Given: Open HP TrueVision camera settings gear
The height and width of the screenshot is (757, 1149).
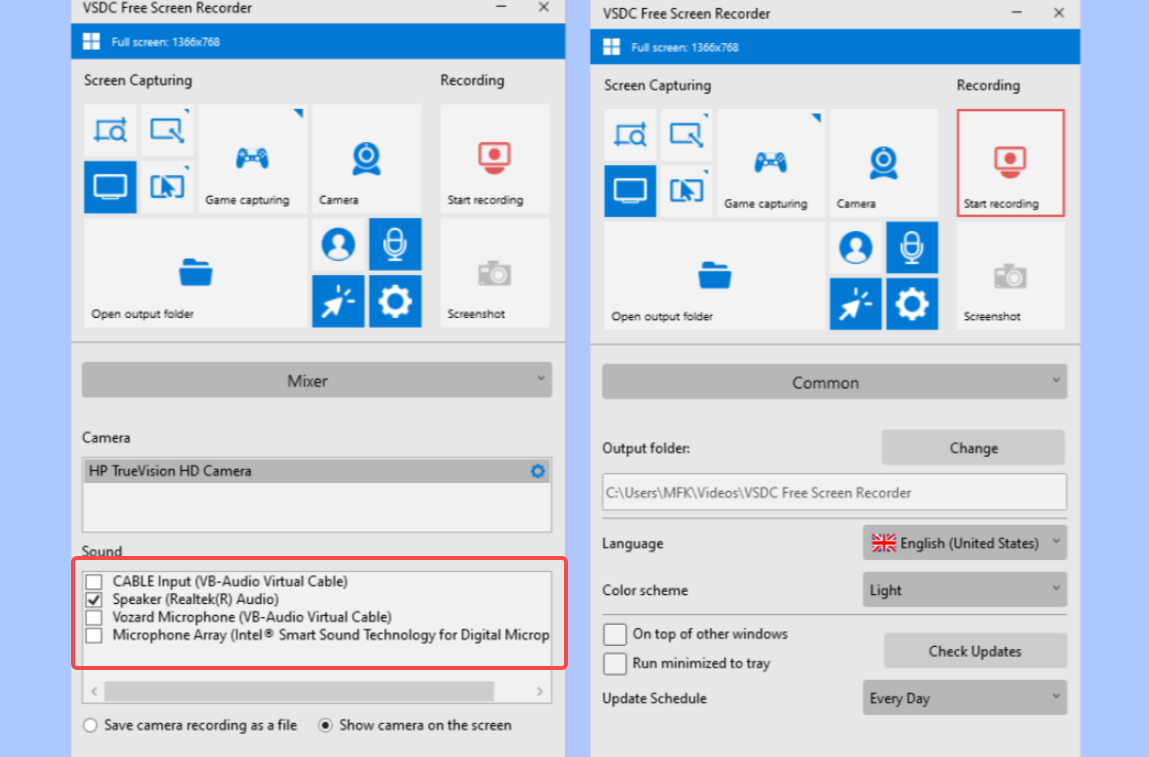Looking at the screenshot, I should pyautogui.click(x=538, y=470).
